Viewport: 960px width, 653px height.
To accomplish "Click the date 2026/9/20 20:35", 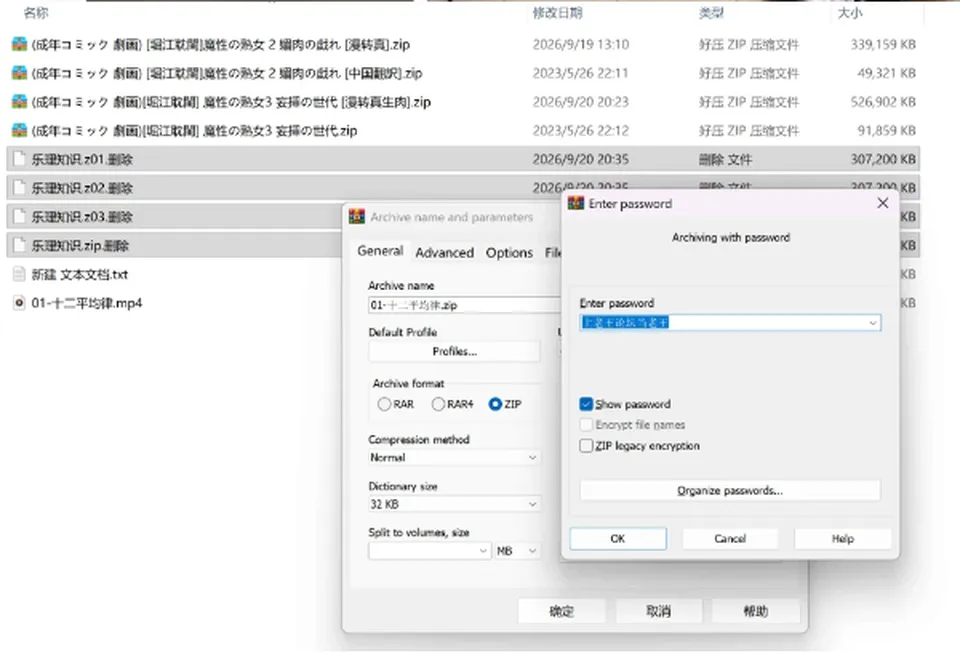I will [x=580, y=159].
